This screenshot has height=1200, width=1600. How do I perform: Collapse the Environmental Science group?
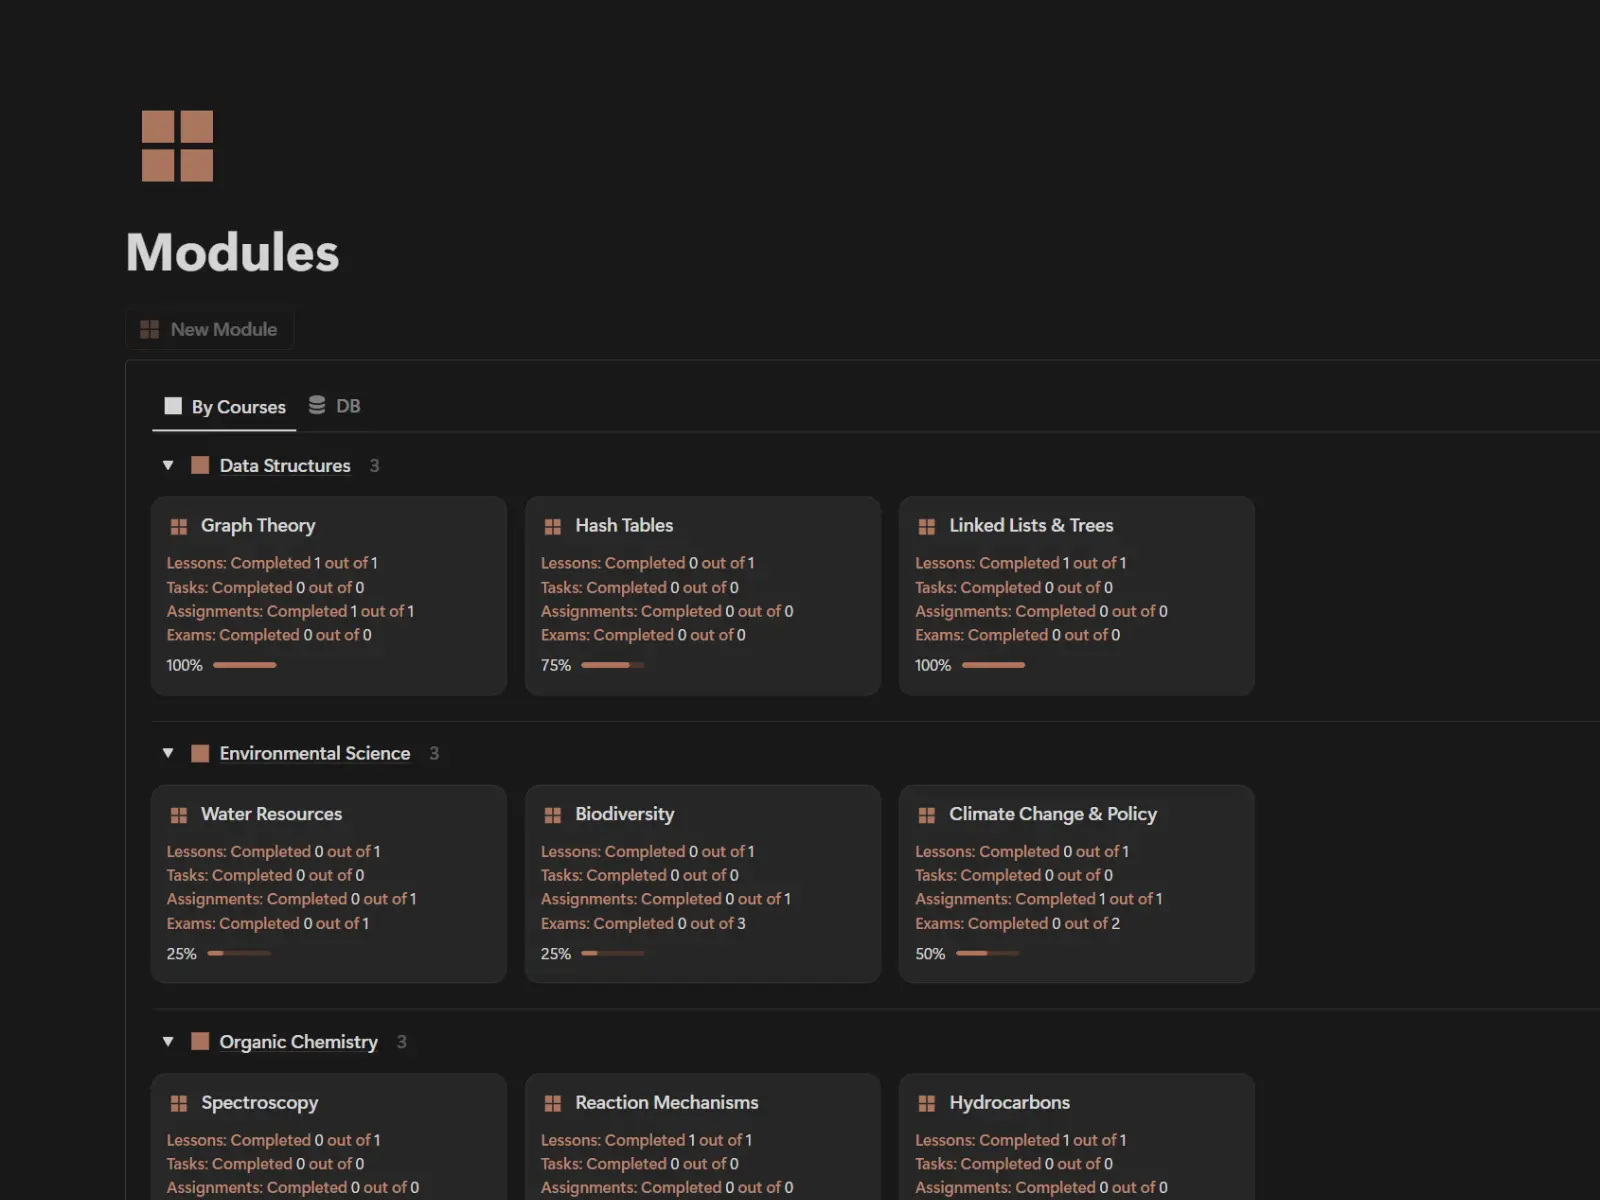[168, 753]
